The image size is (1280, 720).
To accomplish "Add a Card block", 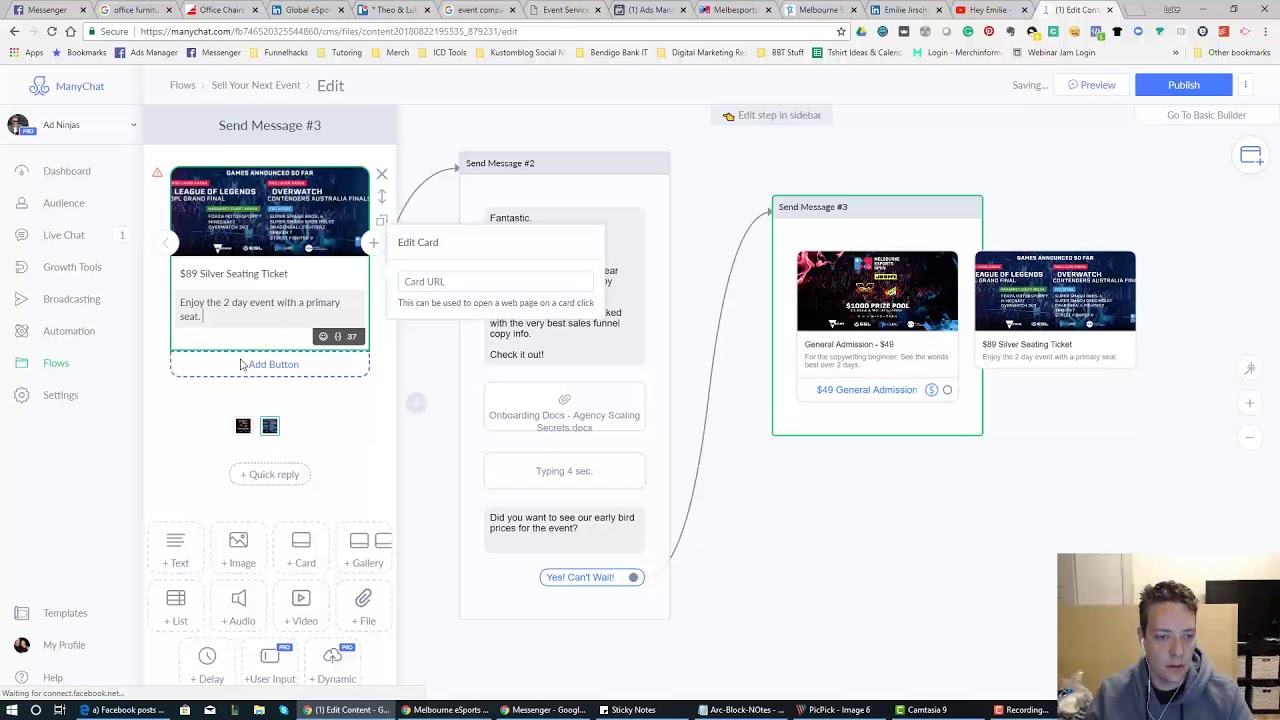I will tap(301, 550).
